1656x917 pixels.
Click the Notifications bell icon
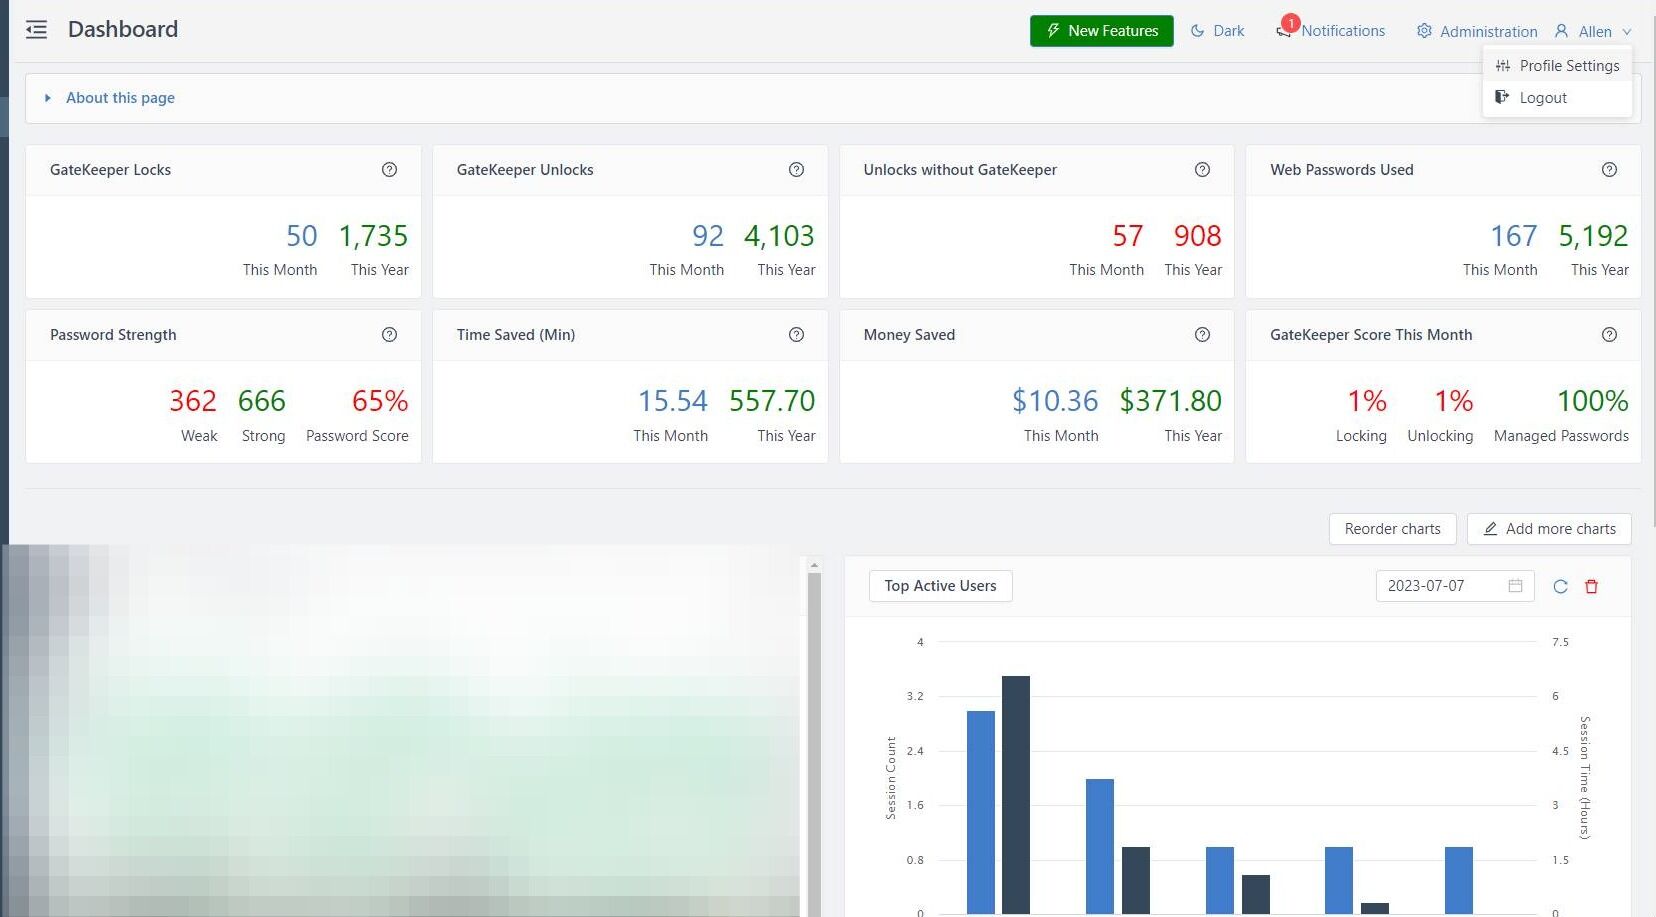point(1283,30)
